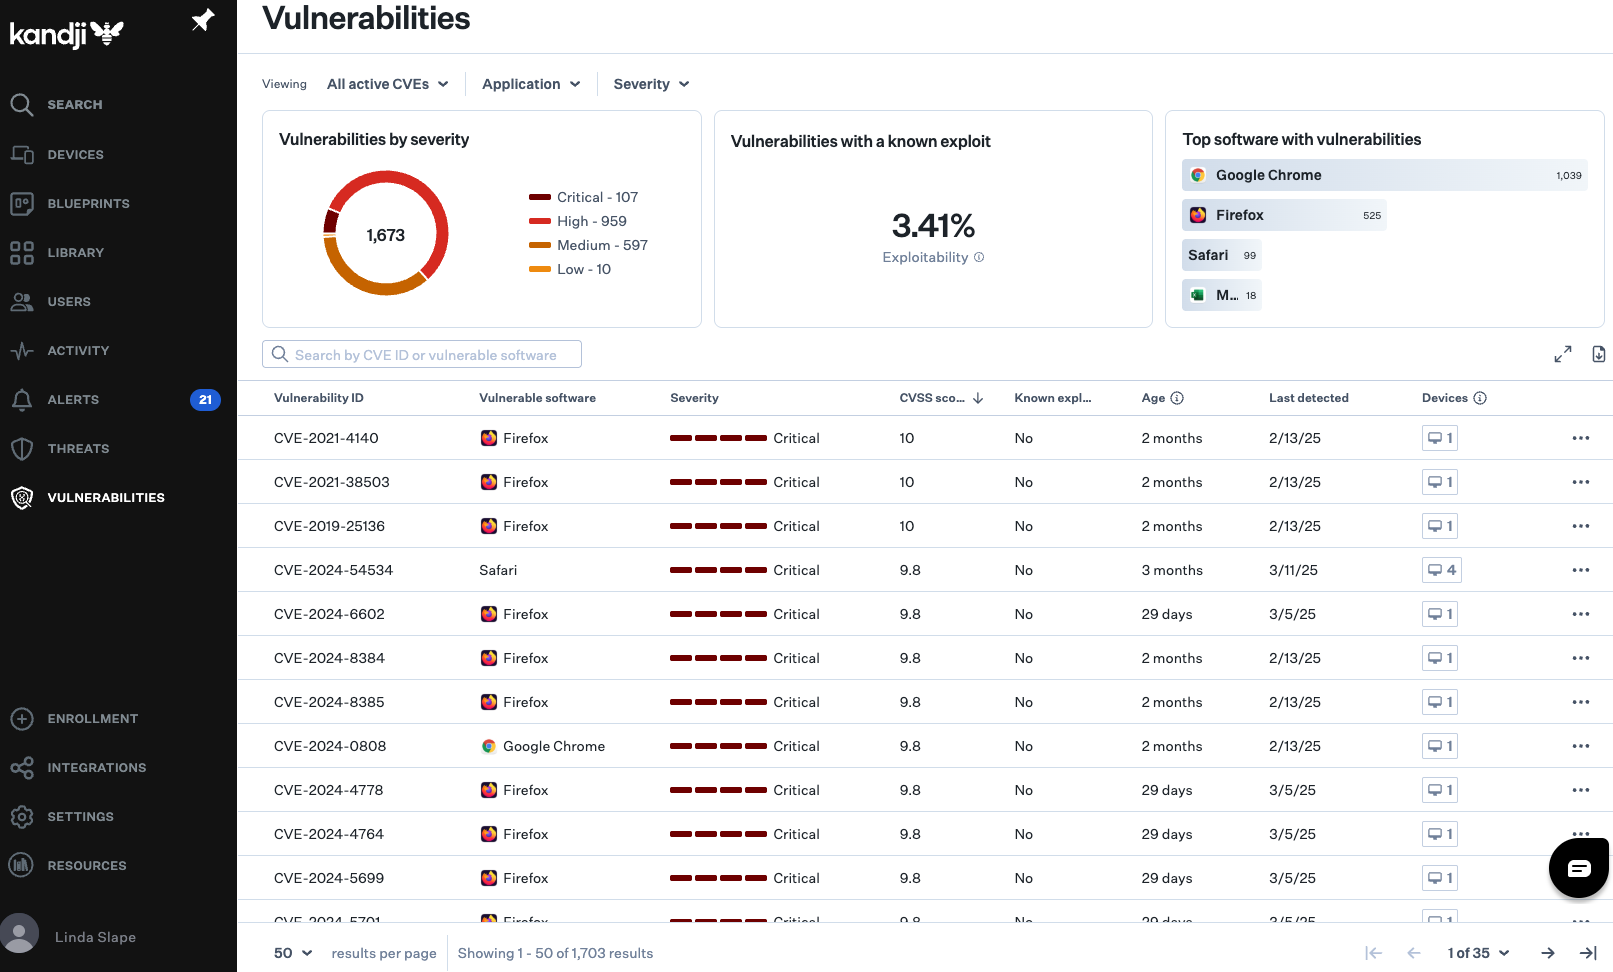
Task: Click the Integrations icon
Action: 22,767
